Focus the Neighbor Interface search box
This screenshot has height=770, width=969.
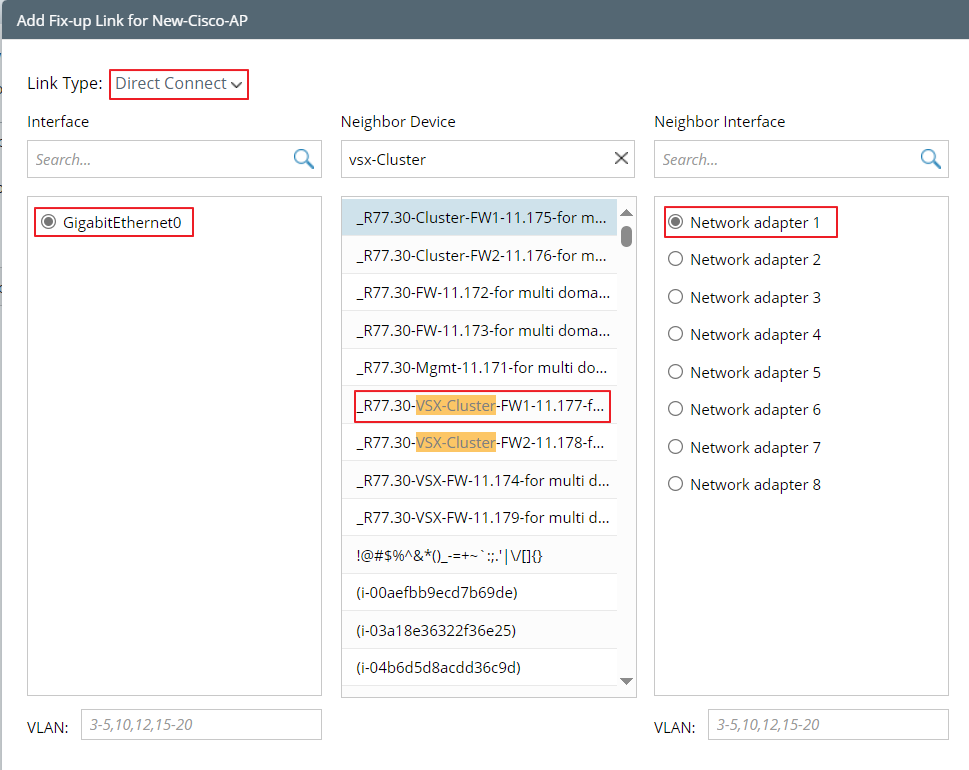click(786, 159)
